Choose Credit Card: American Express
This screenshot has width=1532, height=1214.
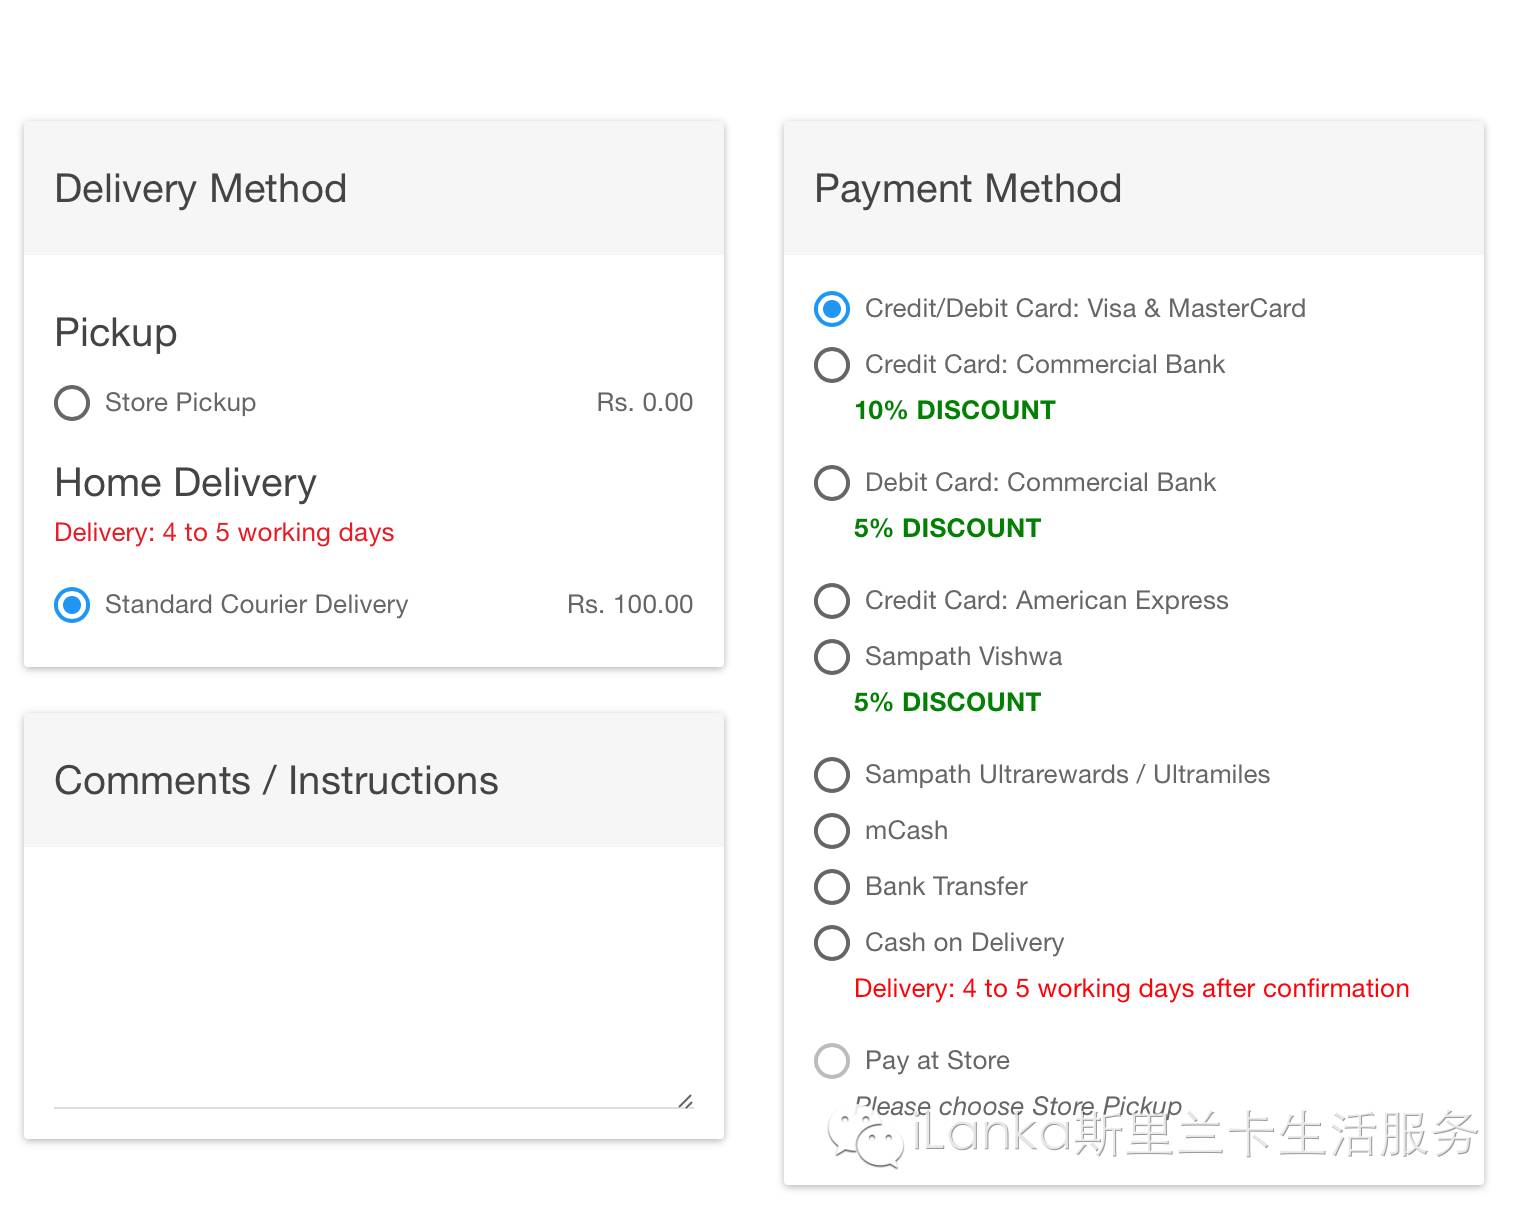coord(832,601)
